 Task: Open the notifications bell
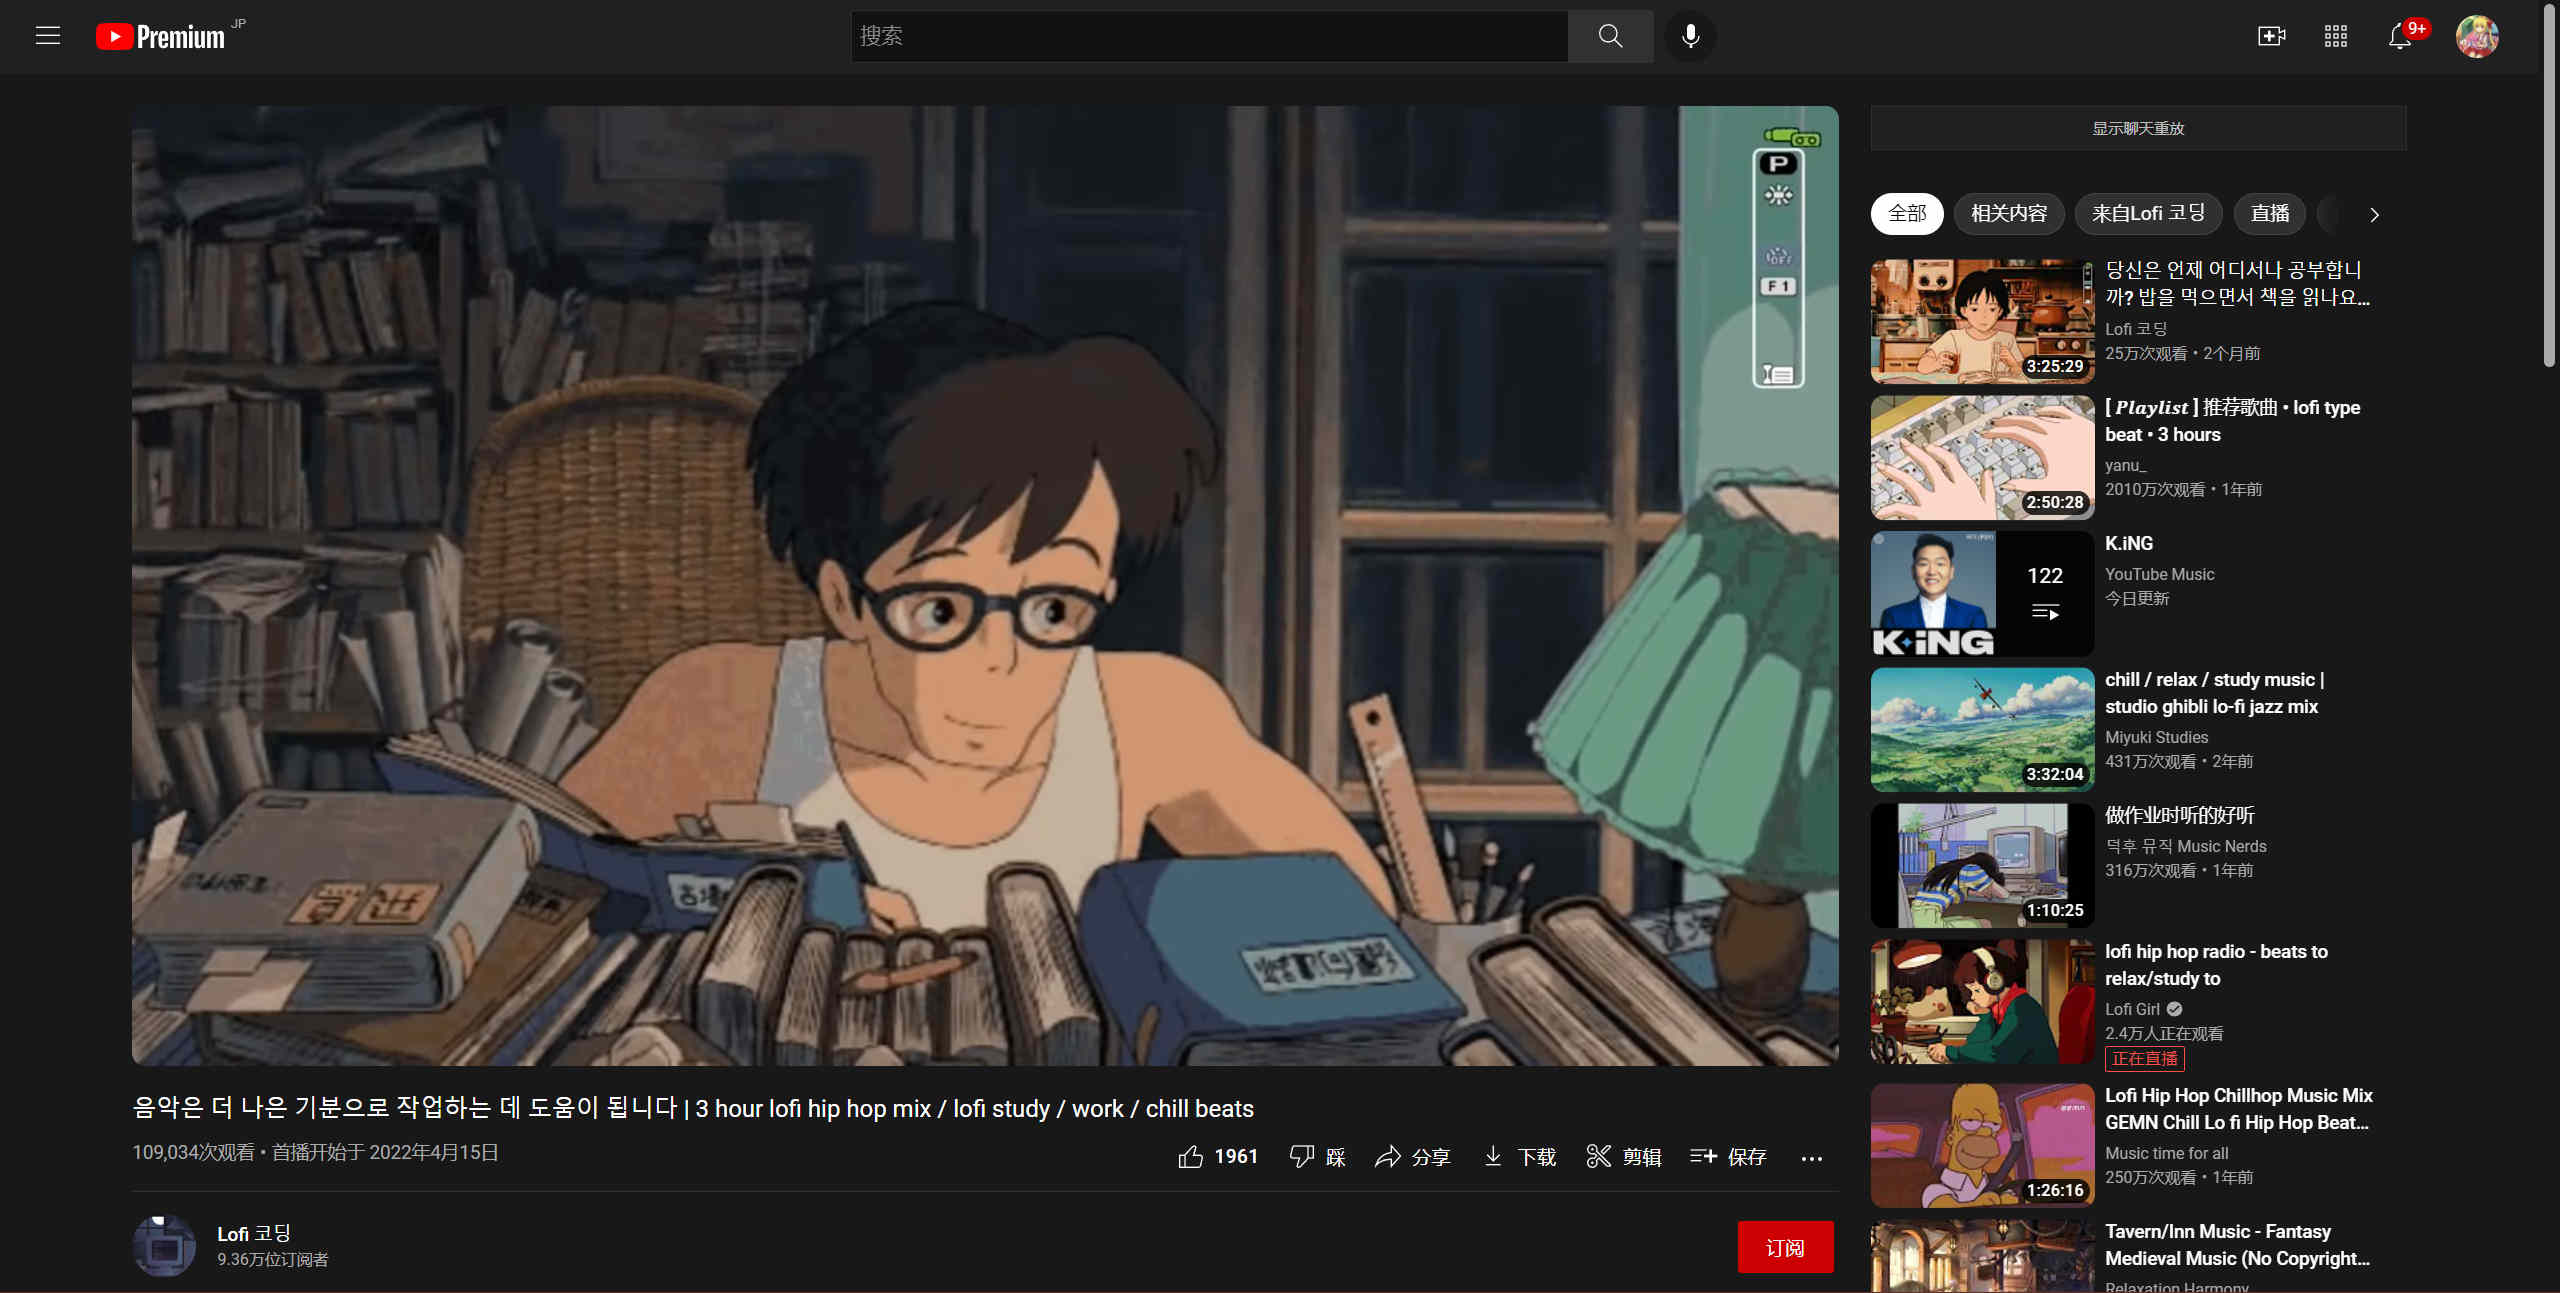[2399, 36]
